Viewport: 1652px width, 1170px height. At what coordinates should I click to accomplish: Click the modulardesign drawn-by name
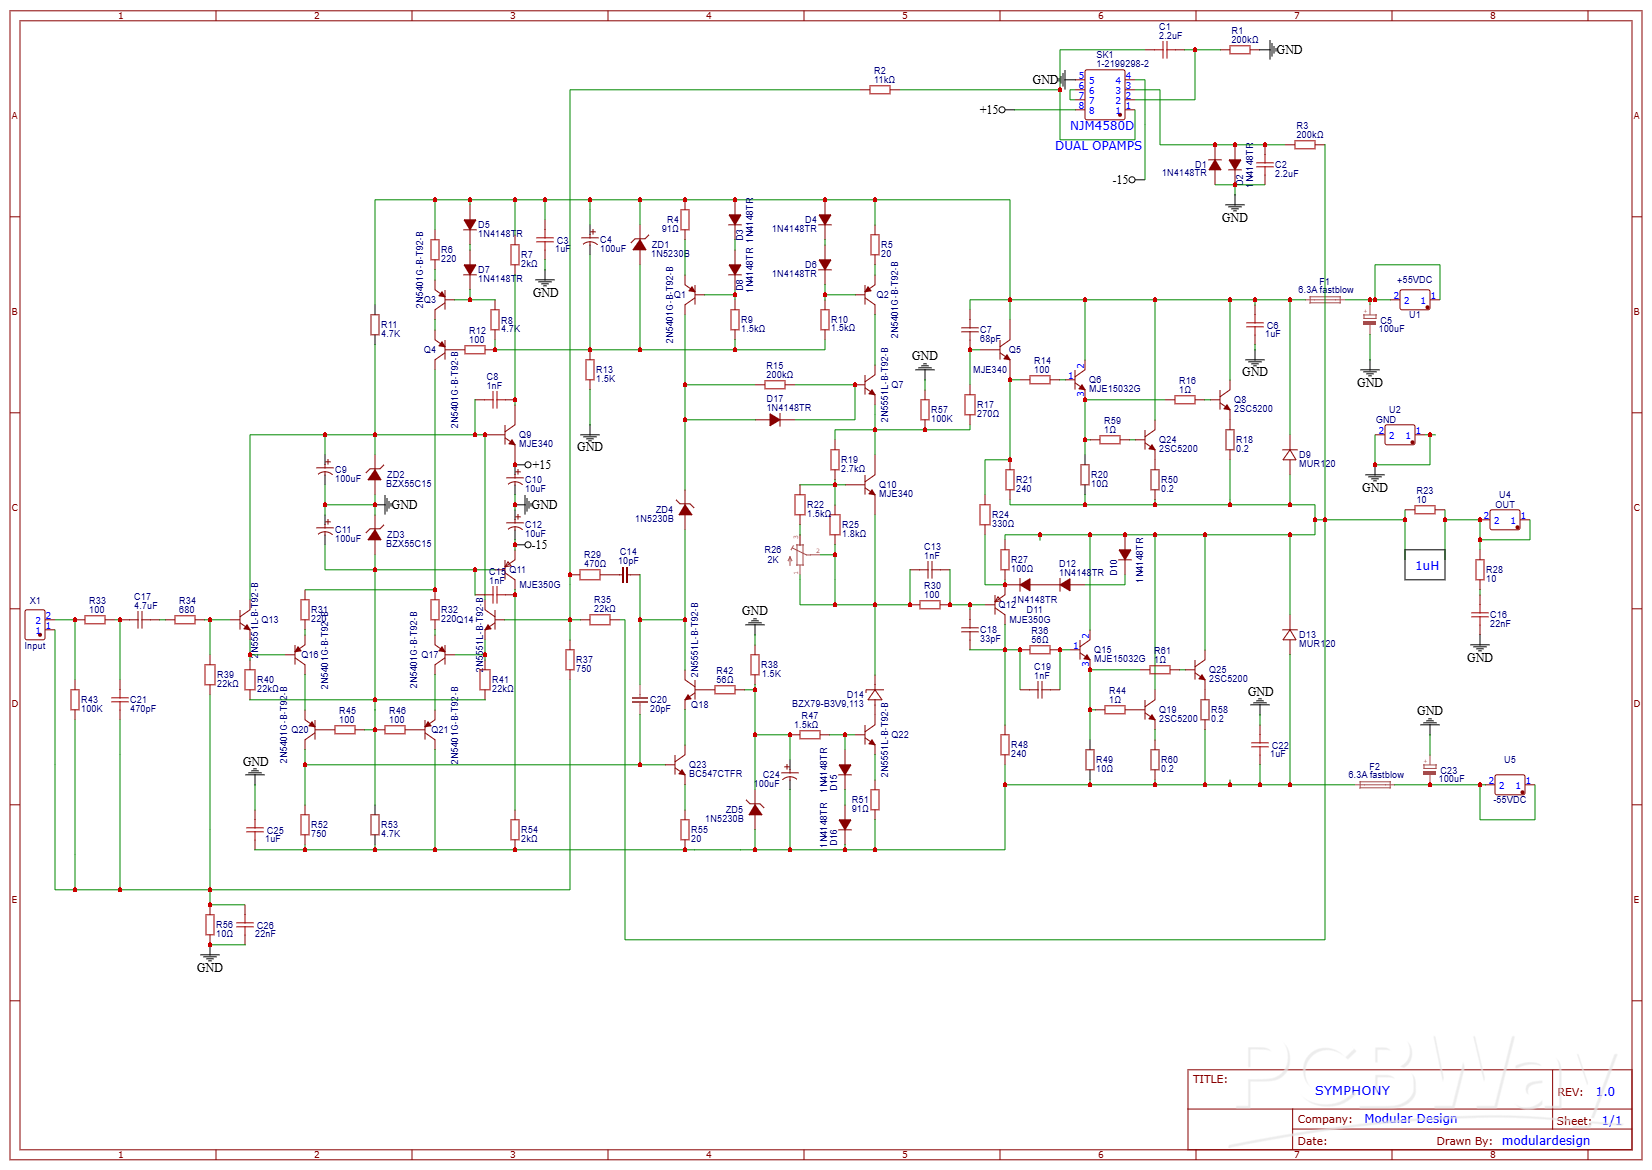click(1545, 1140)
